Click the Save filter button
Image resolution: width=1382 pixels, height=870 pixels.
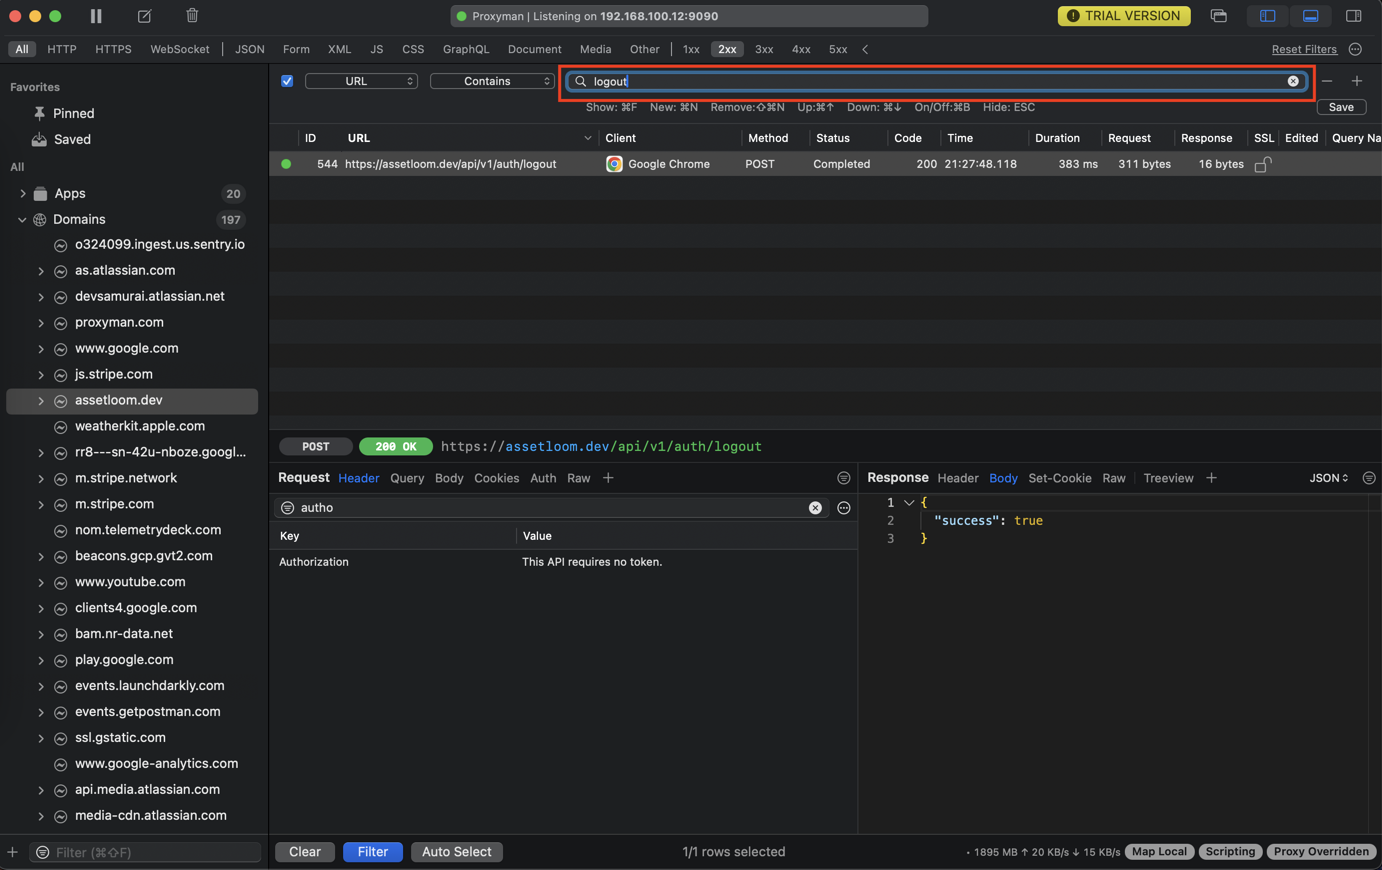(1341, 107)
